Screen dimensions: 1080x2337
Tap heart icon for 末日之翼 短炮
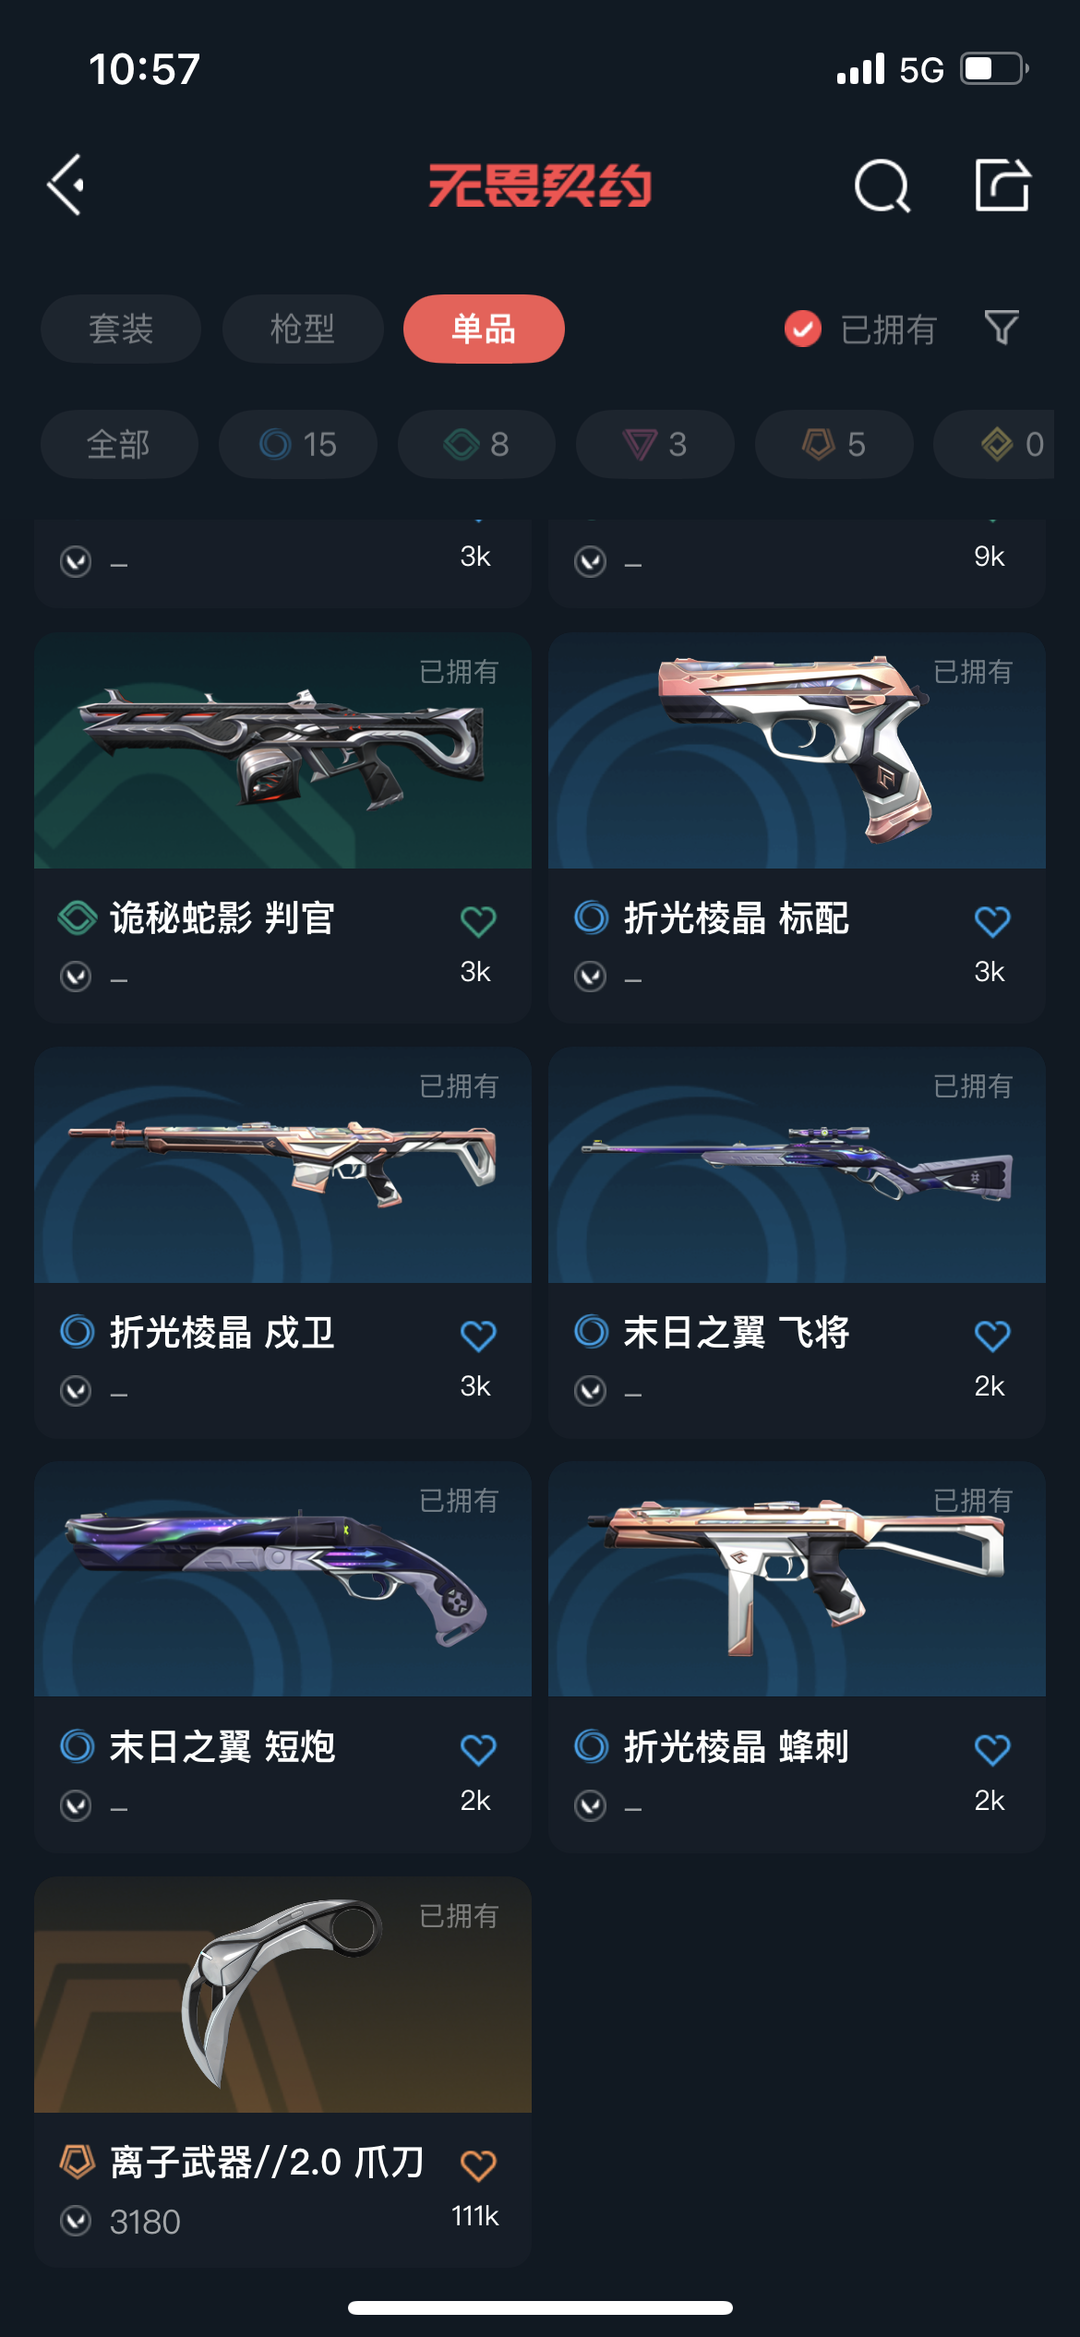coord(478,1749)
